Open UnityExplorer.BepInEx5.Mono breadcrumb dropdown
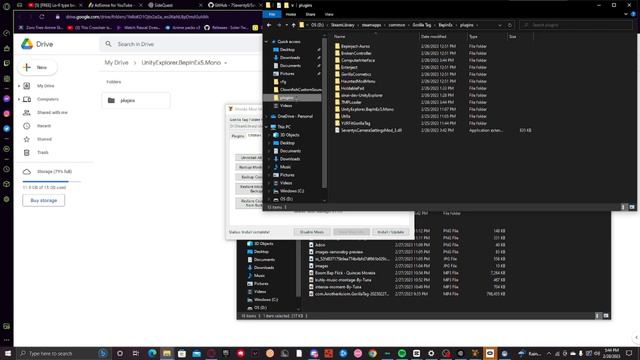Viewport: 640px width, 360px height. pyautogui.click(x=225, y=63)
